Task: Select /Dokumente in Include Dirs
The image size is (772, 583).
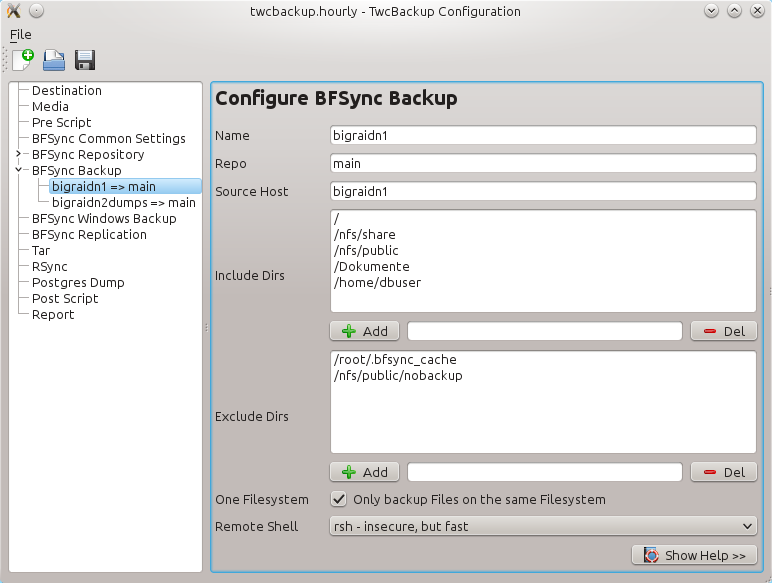Action: pos(372,266)
